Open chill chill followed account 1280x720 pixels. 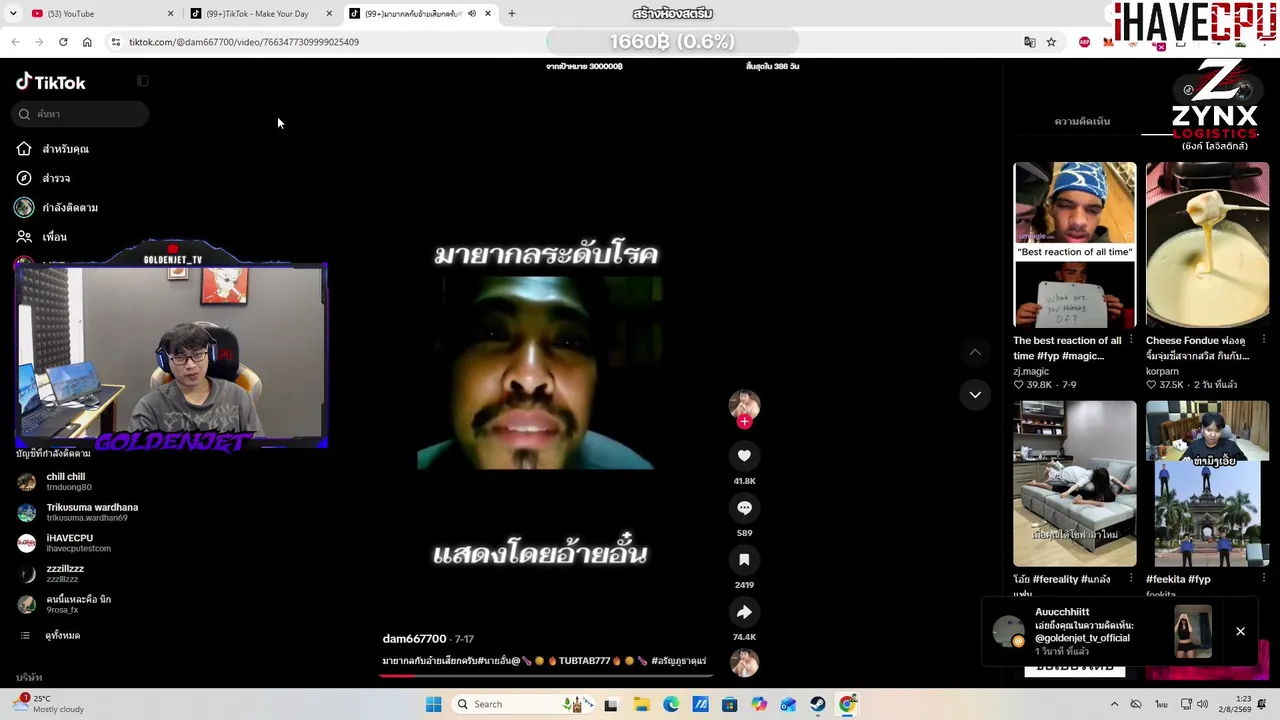[x=66, y=481]
